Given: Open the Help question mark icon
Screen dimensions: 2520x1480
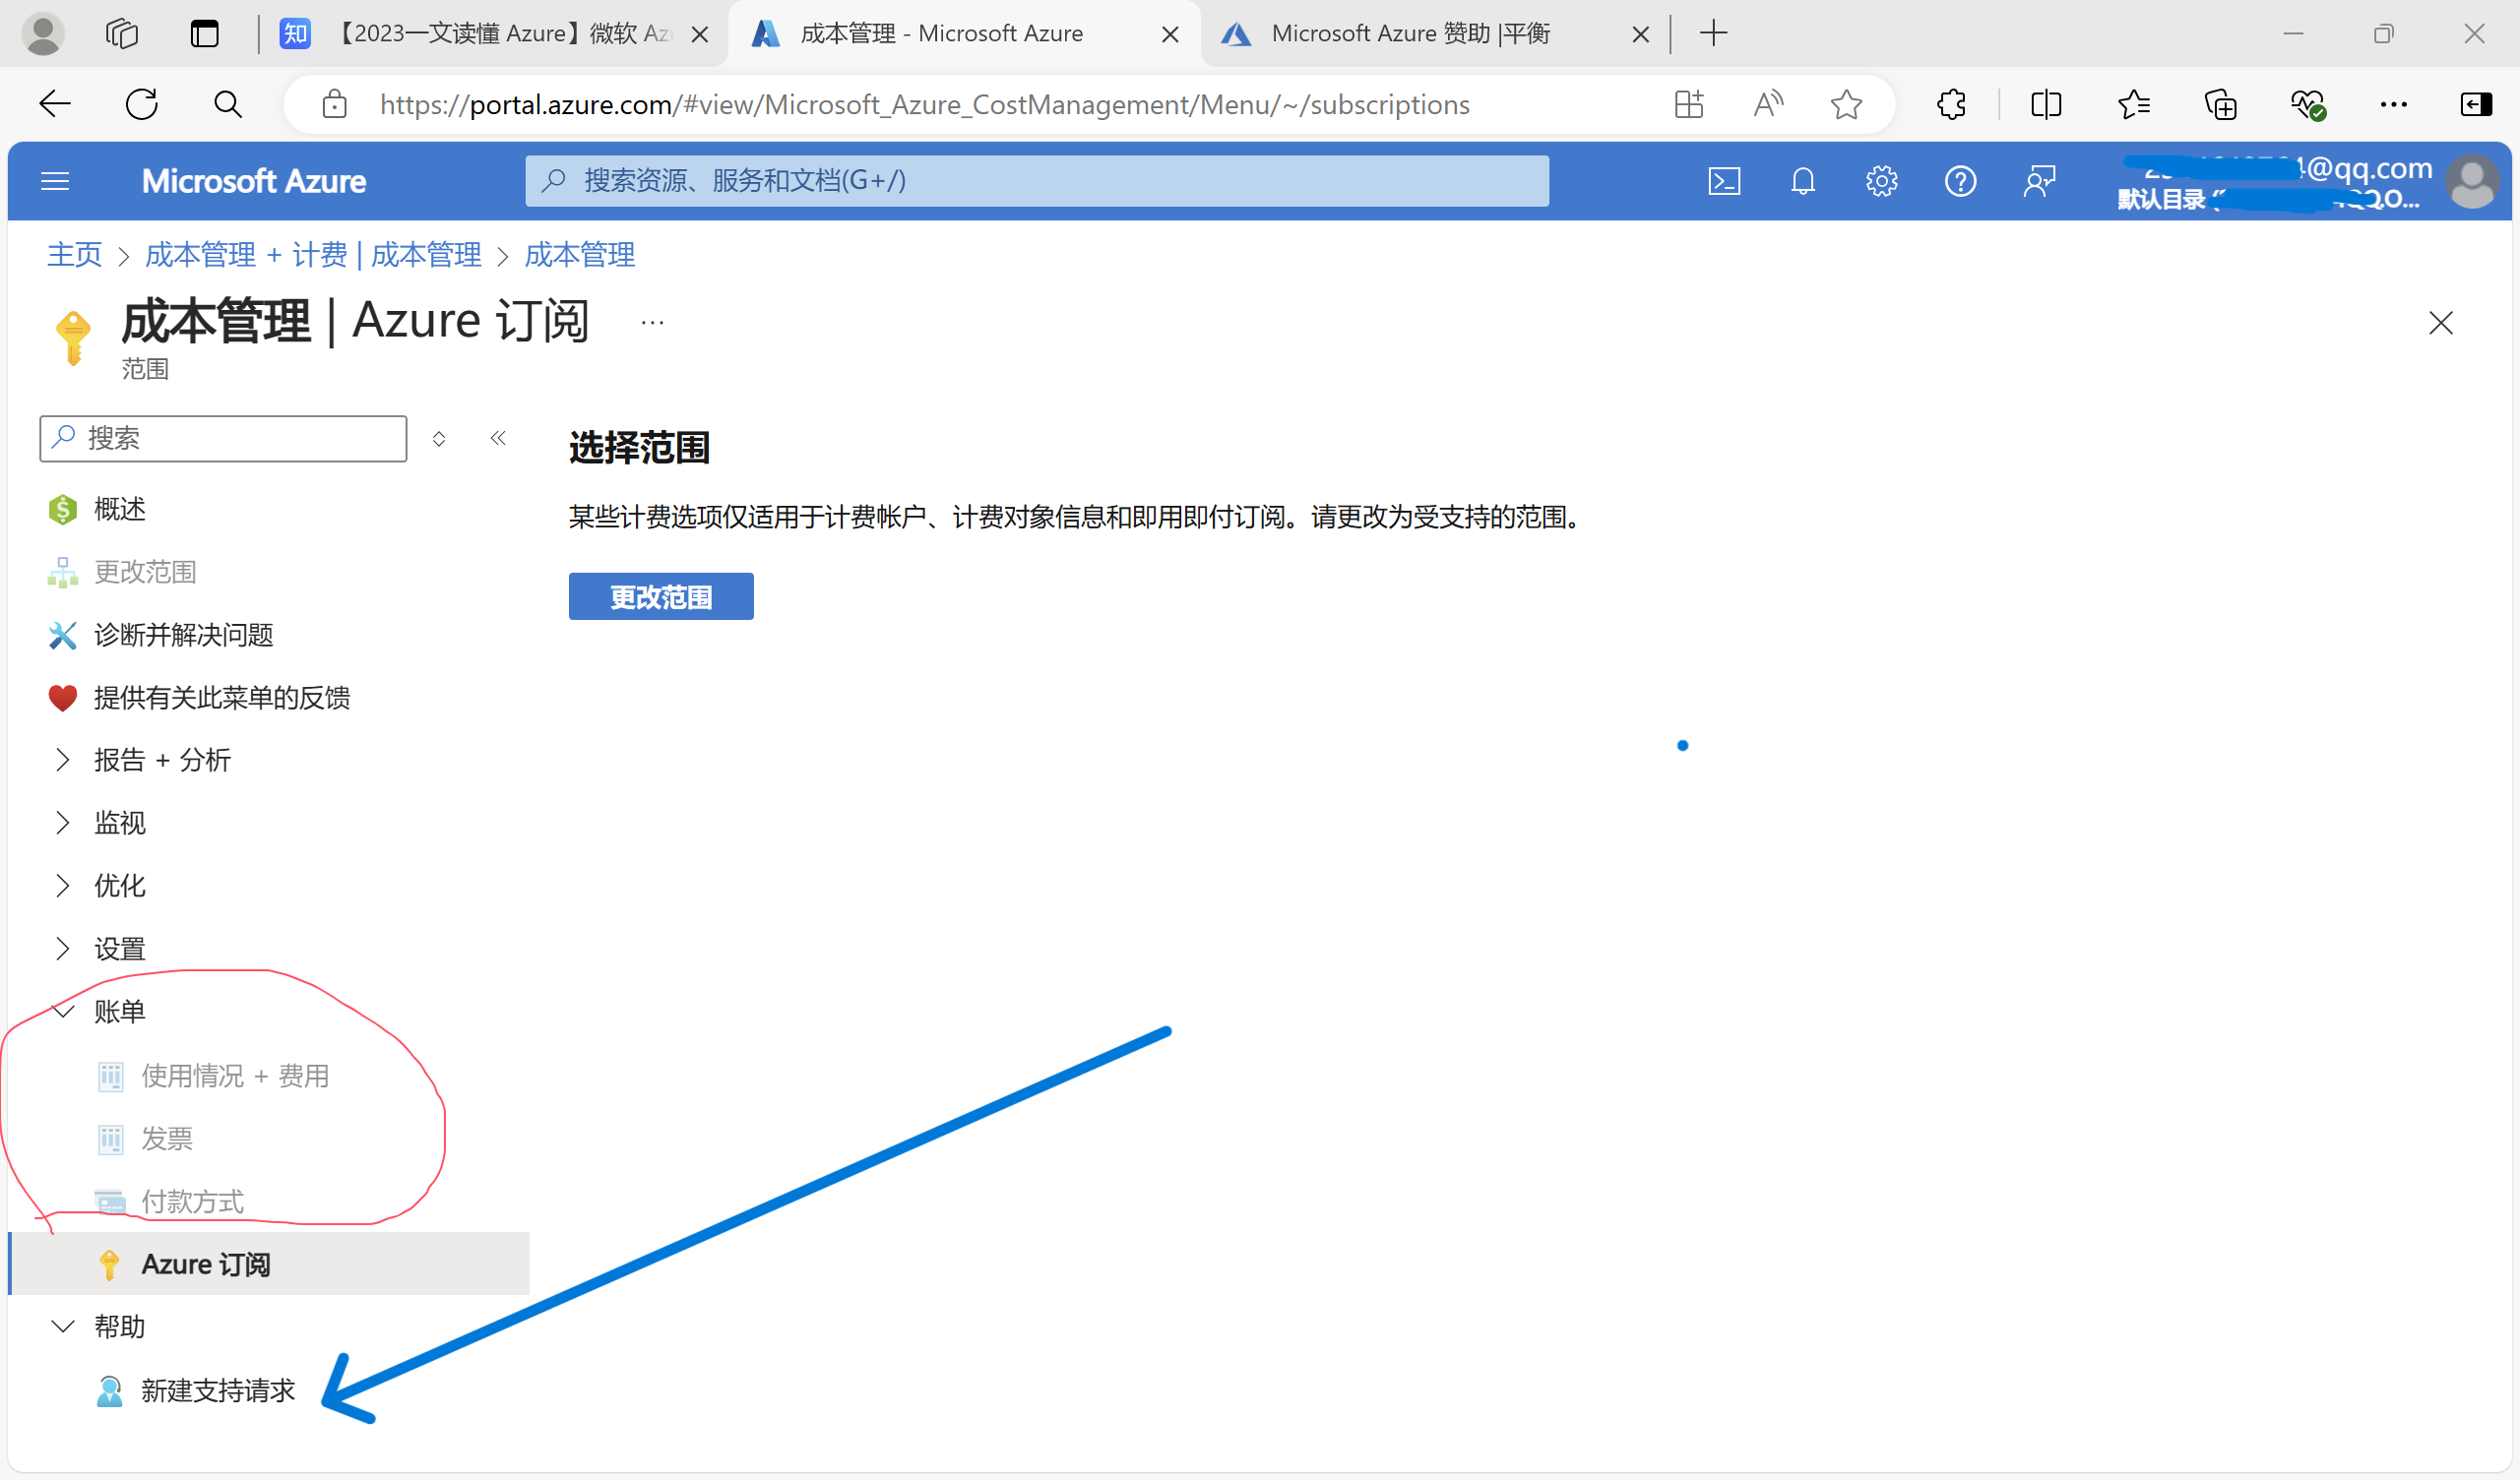Looking at the screenshot, I should tap(1960, 181).
